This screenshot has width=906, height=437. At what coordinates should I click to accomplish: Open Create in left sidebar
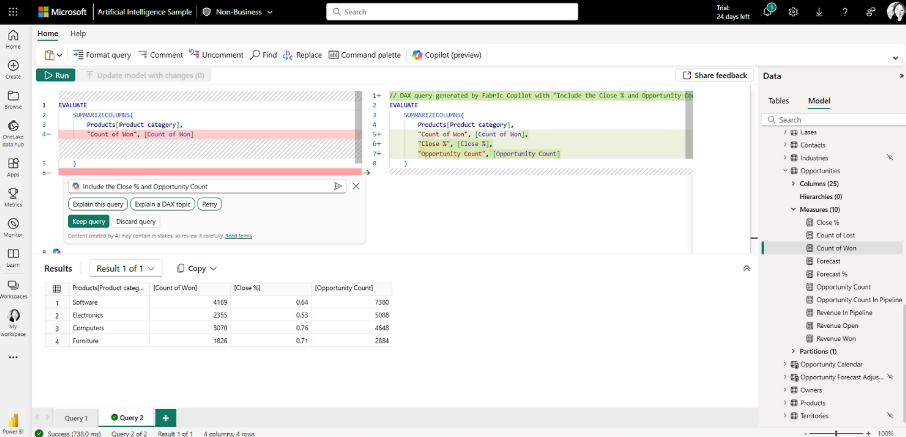(x=13, y=69)
